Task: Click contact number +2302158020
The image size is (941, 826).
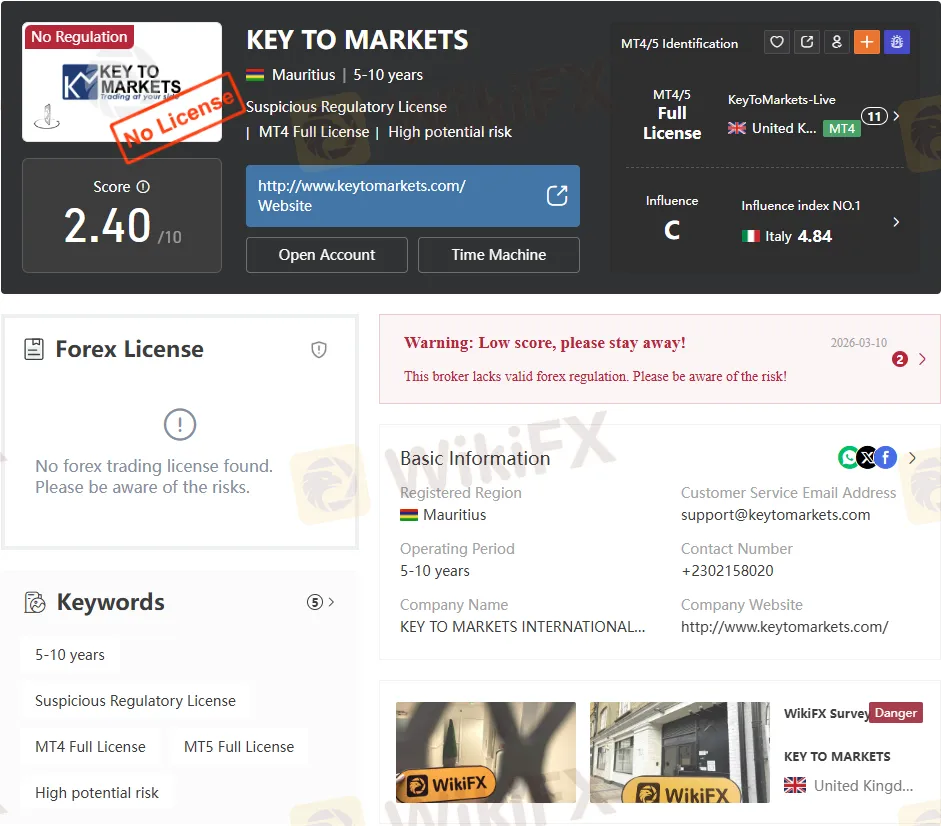Action: coord(727,571)
